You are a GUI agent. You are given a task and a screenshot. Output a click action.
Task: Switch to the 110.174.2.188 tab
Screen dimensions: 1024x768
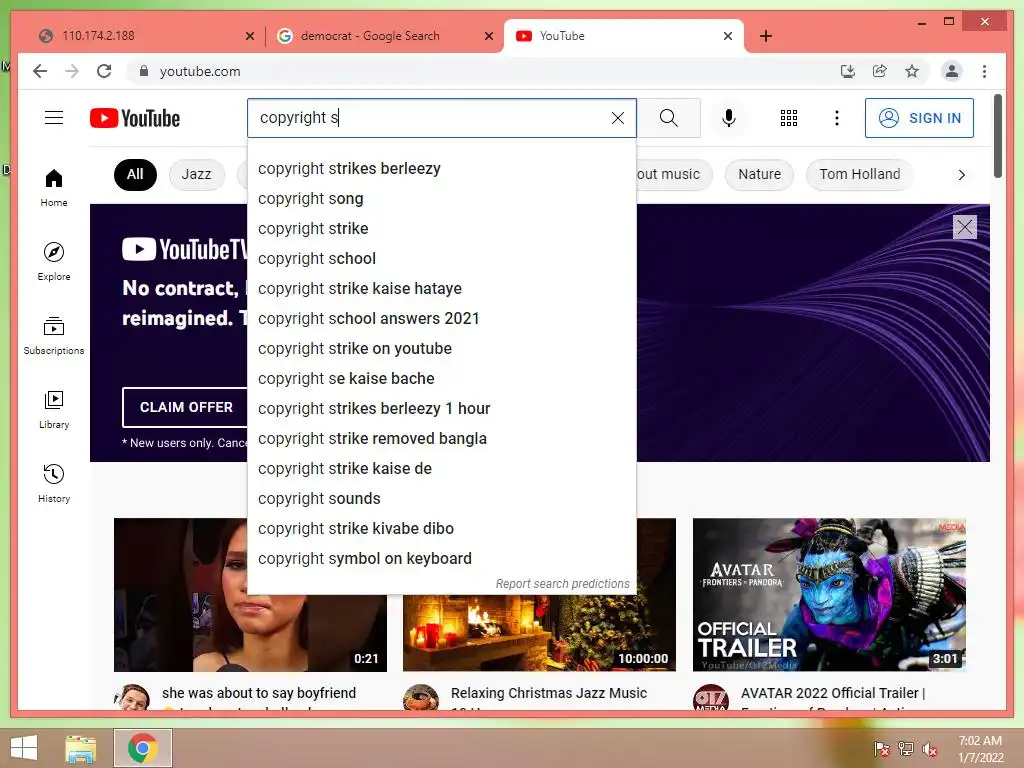click(x=146, y=36)
